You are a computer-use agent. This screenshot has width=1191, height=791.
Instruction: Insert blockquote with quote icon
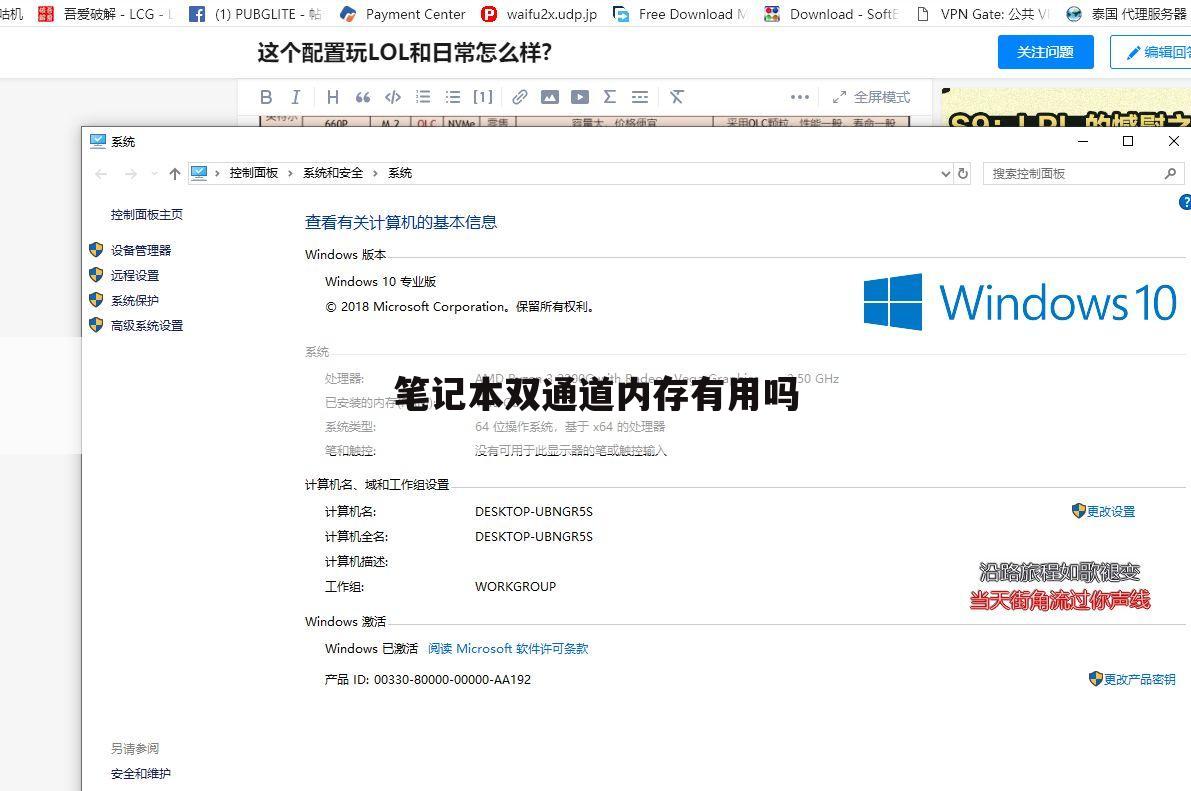coord(363,97)
